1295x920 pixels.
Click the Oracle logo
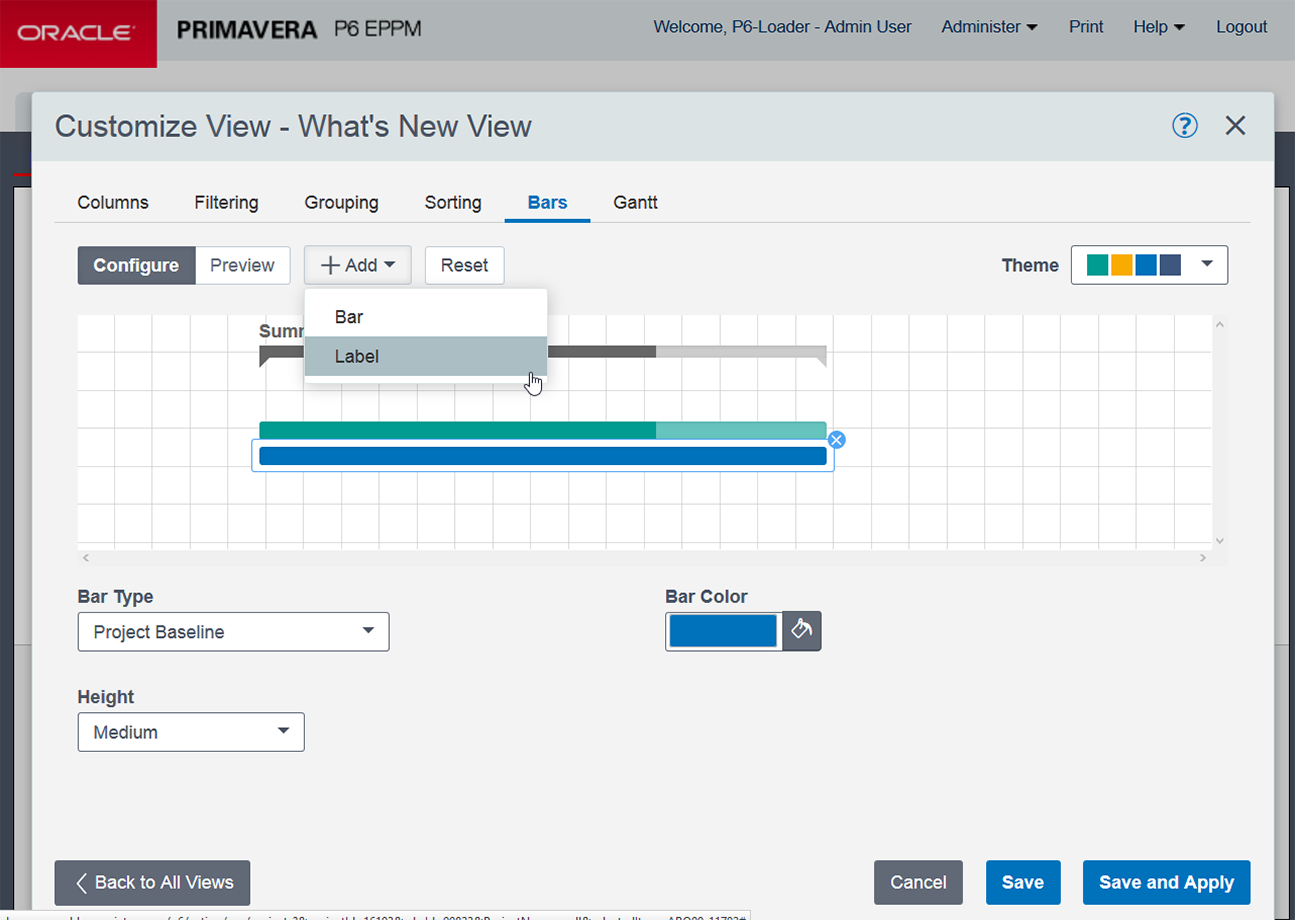pos(78,33)
